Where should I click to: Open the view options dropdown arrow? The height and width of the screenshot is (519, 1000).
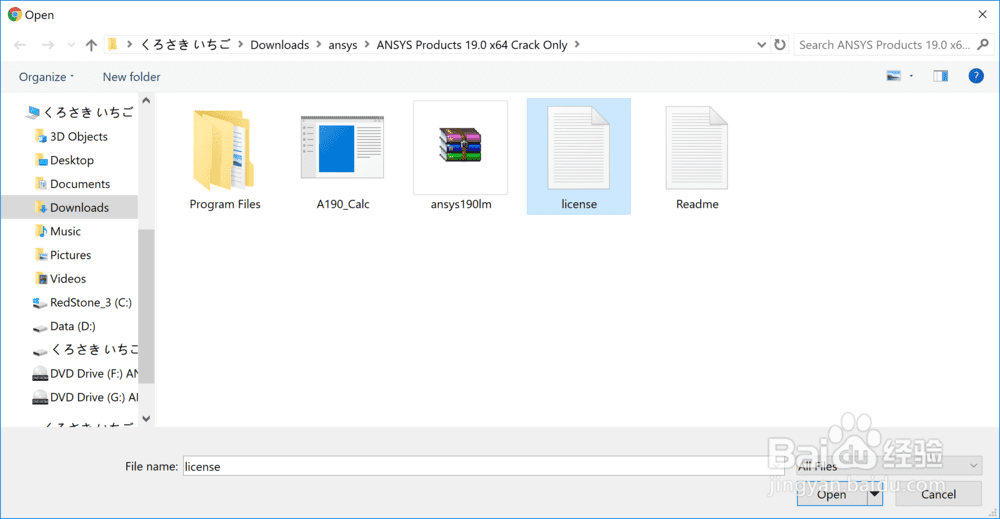click(x=911, y=76)
